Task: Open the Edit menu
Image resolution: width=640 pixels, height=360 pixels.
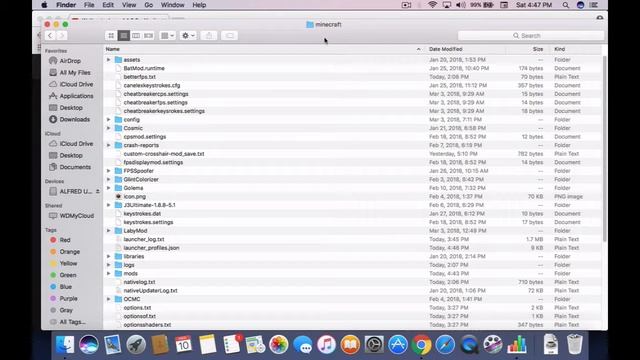Action: point(108,5)
